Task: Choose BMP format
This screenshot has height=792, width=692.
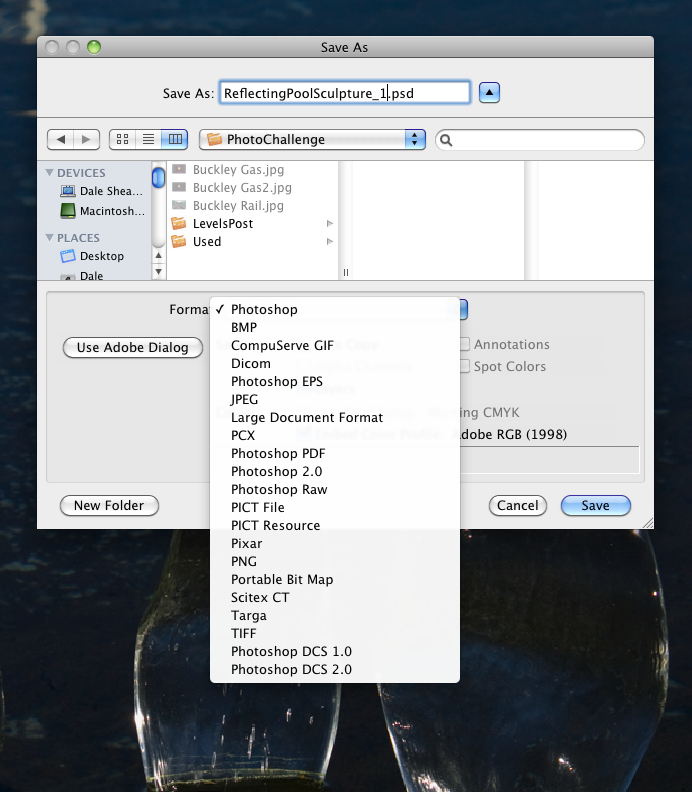Action: [x=334, y=327]
